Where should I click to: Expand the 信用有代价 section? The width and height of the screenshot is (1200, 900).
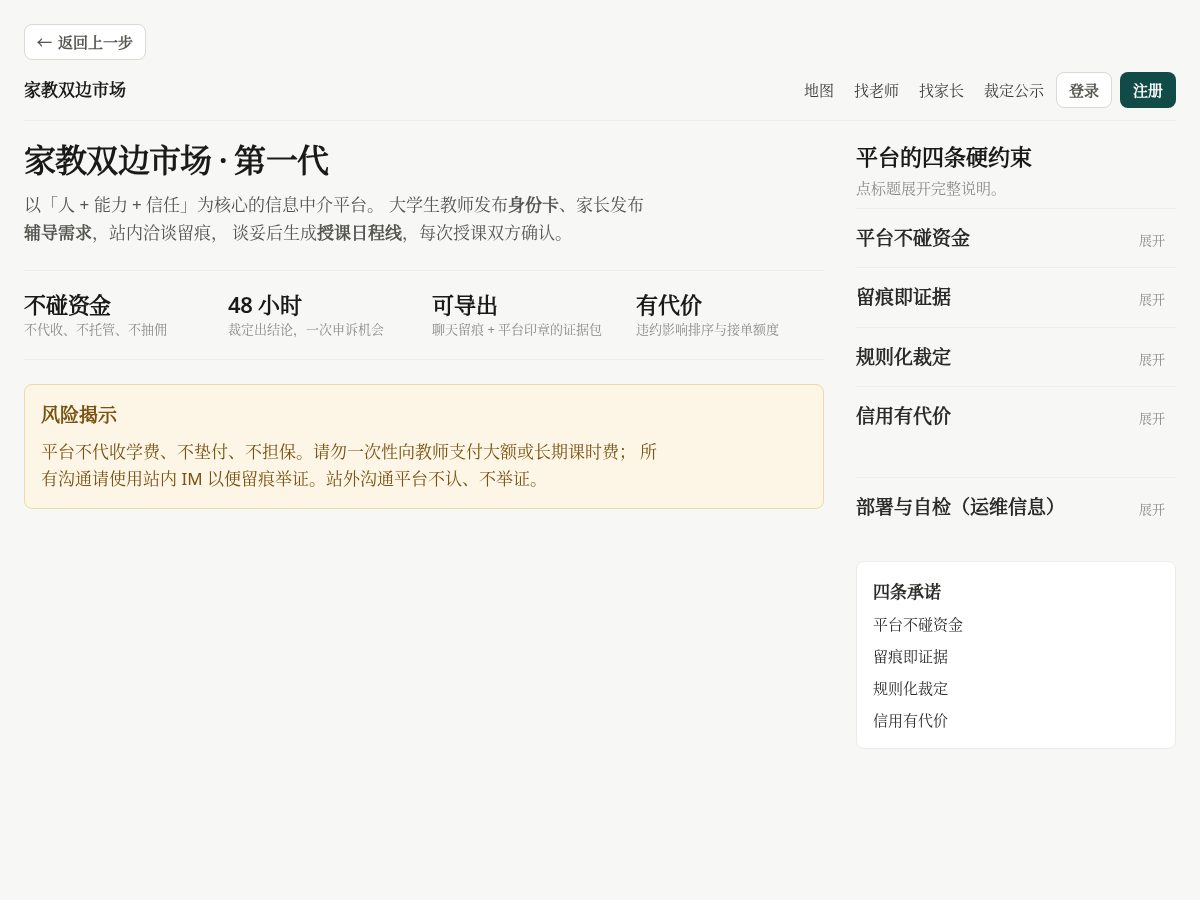pos(1016,416)
